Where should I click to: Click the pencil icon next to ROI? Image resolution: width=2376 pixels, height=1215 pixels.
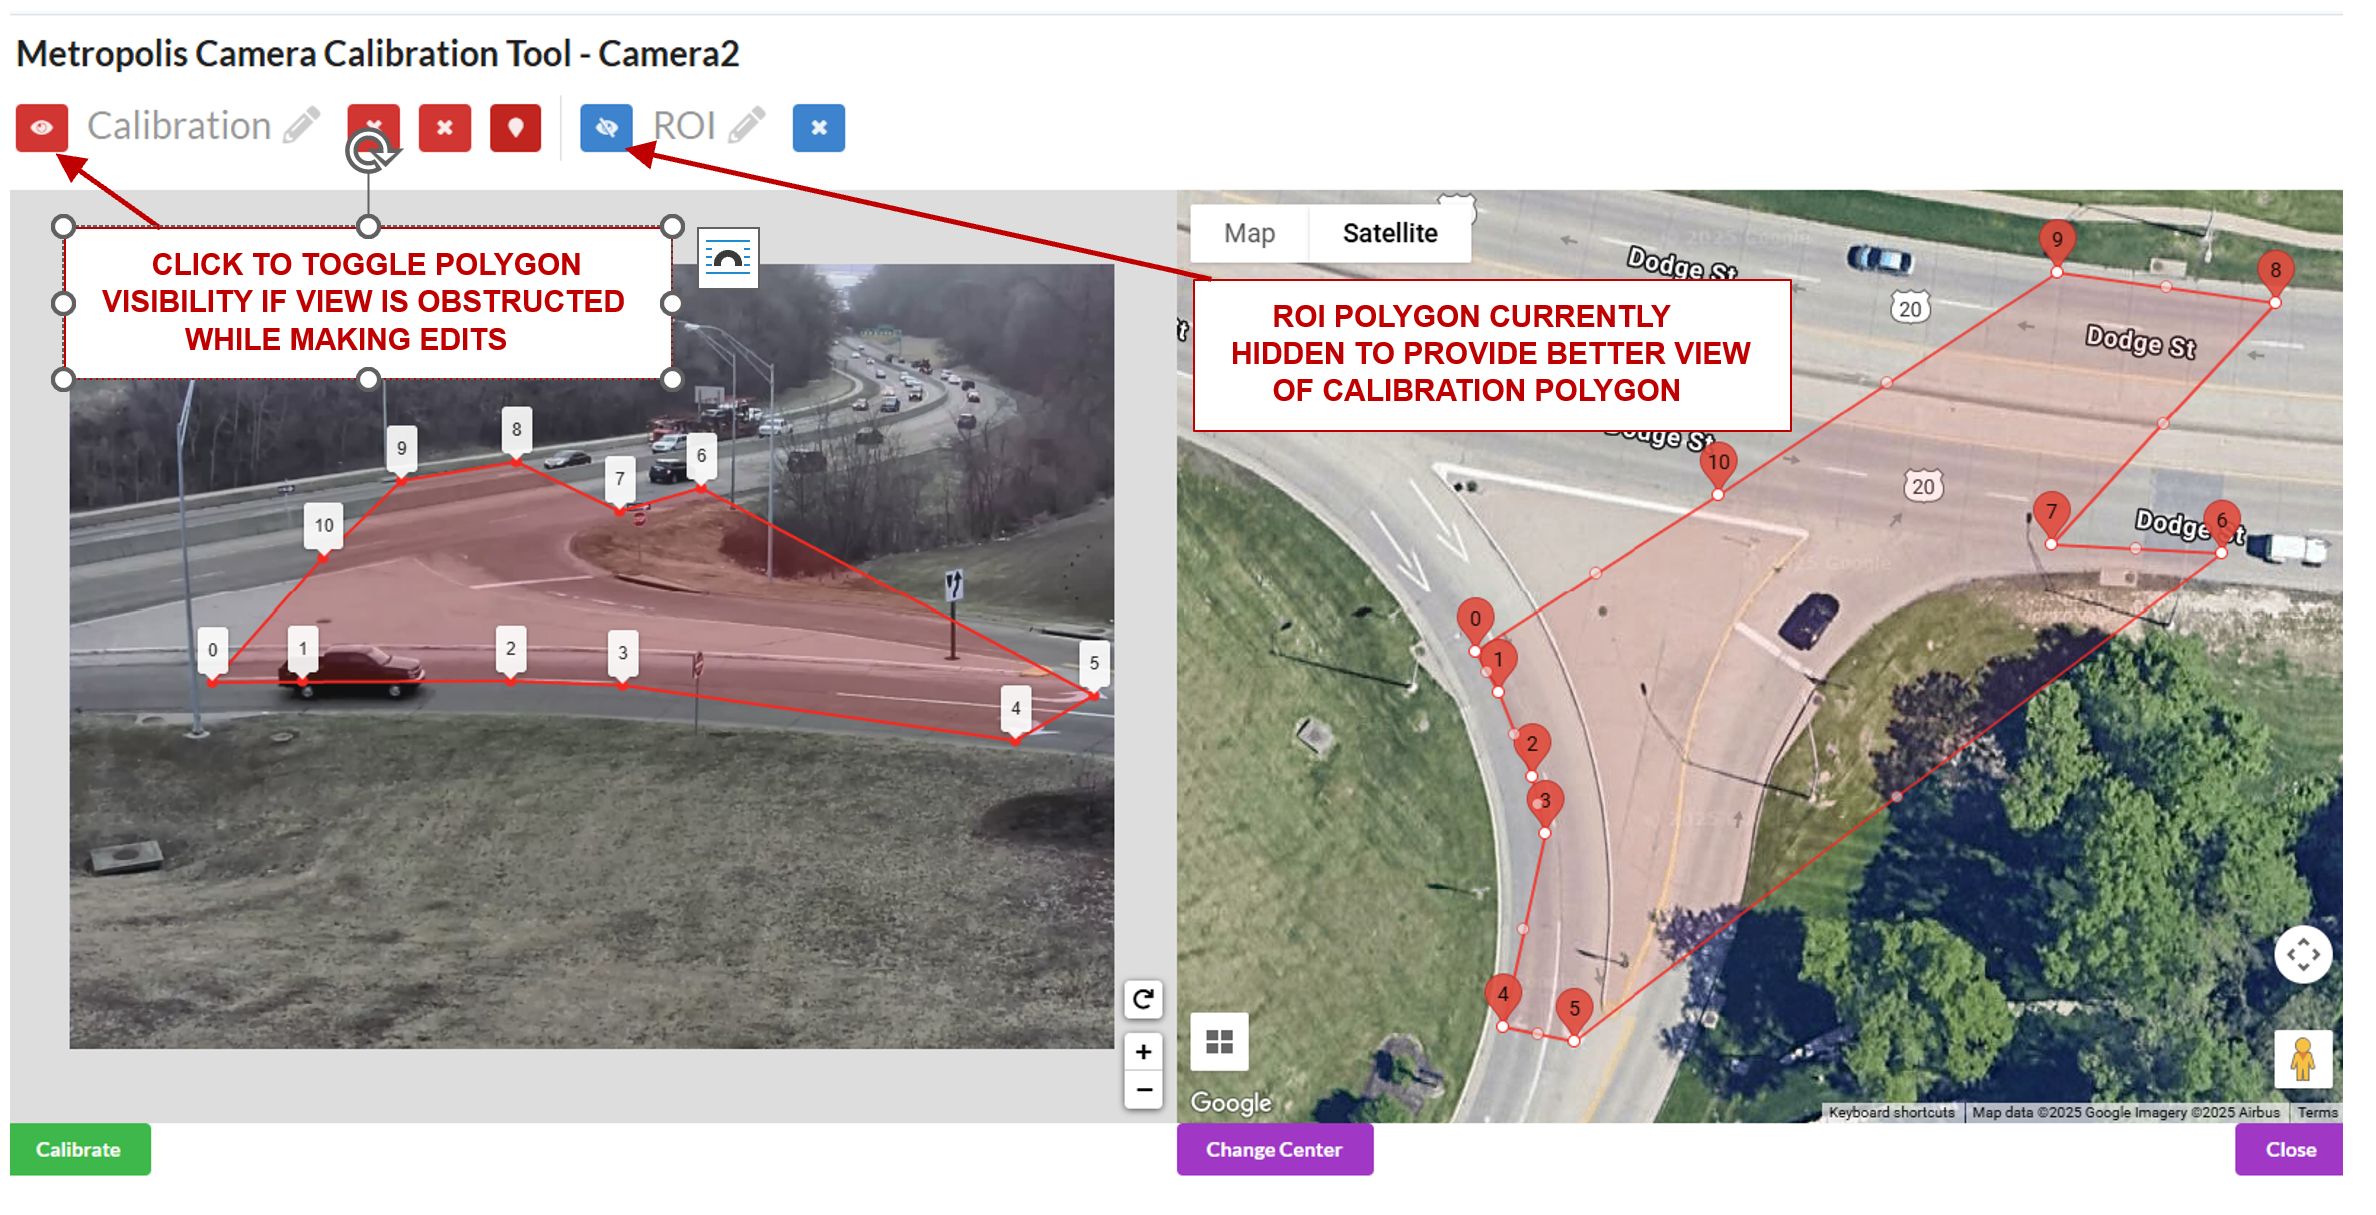click(x=747, y=126)
